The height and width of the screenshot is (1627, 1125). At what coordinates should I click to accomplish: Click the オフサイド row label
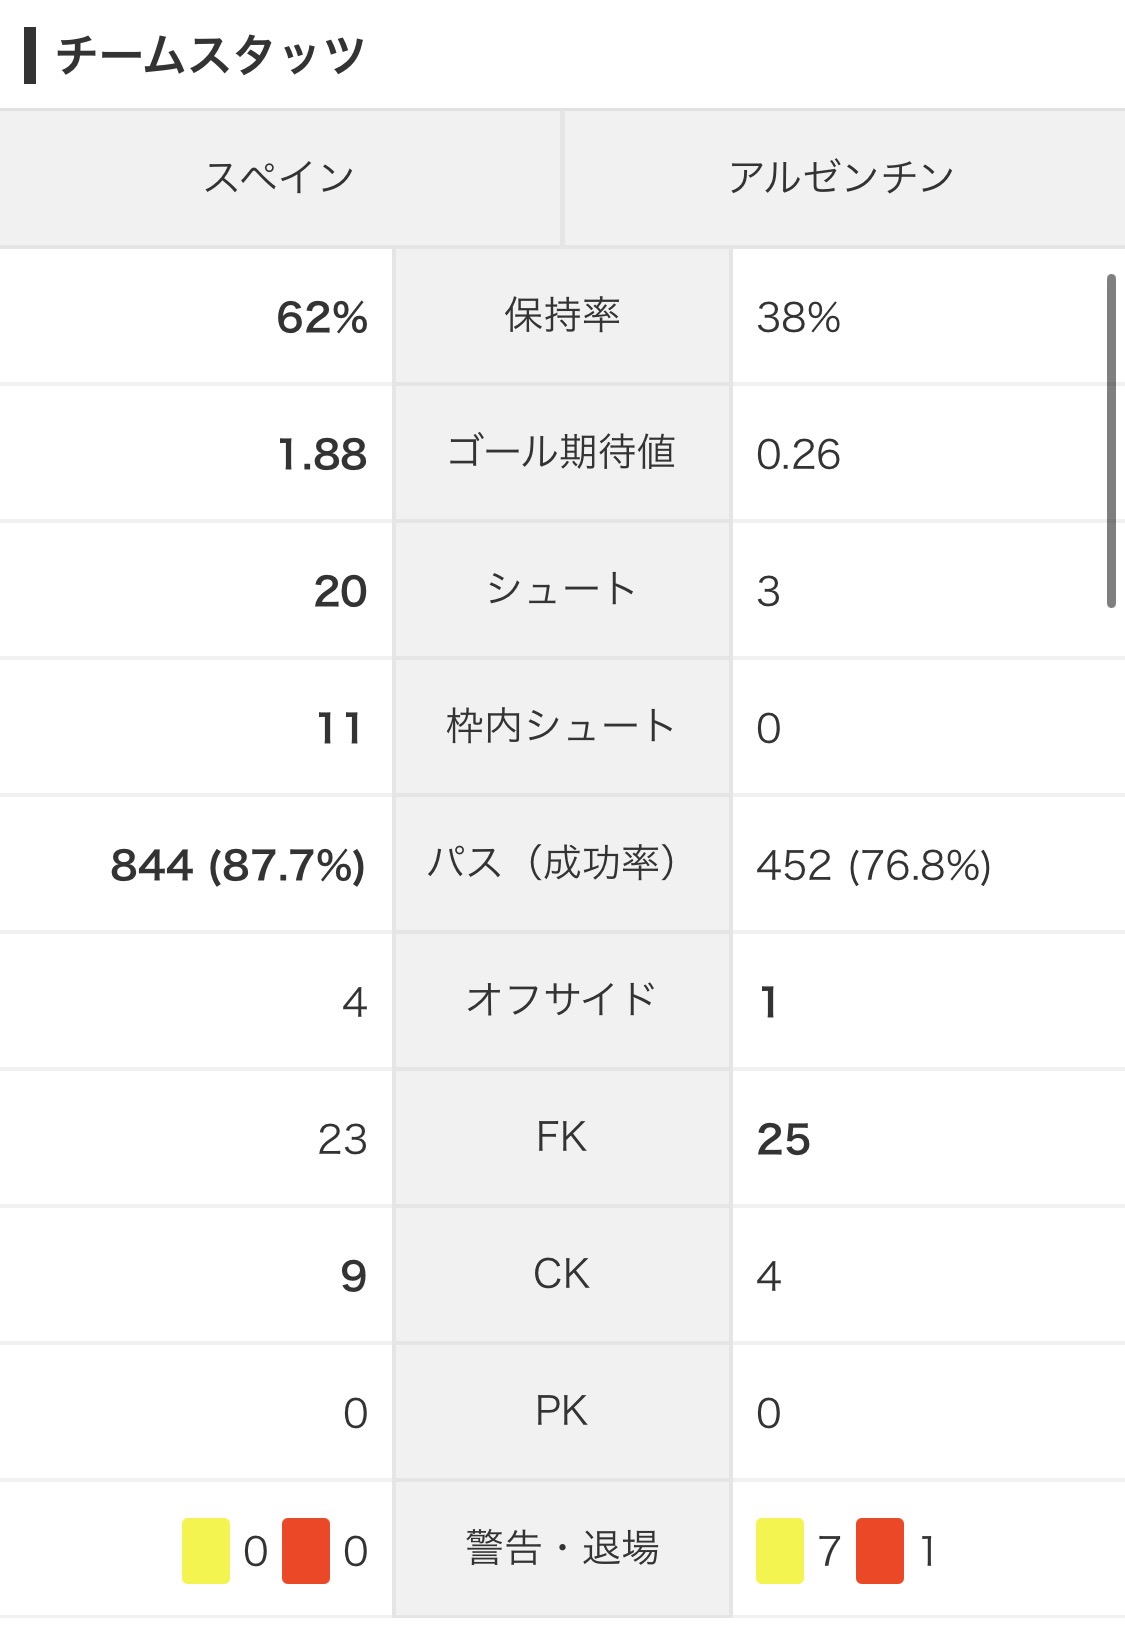pyautogui.click(x=562, y=1000)
